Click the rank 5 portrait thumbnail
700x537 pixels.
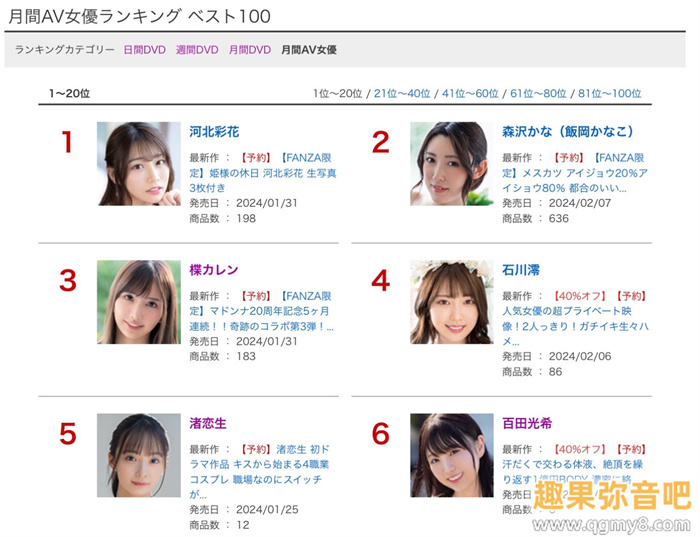(x=139, y=455)
